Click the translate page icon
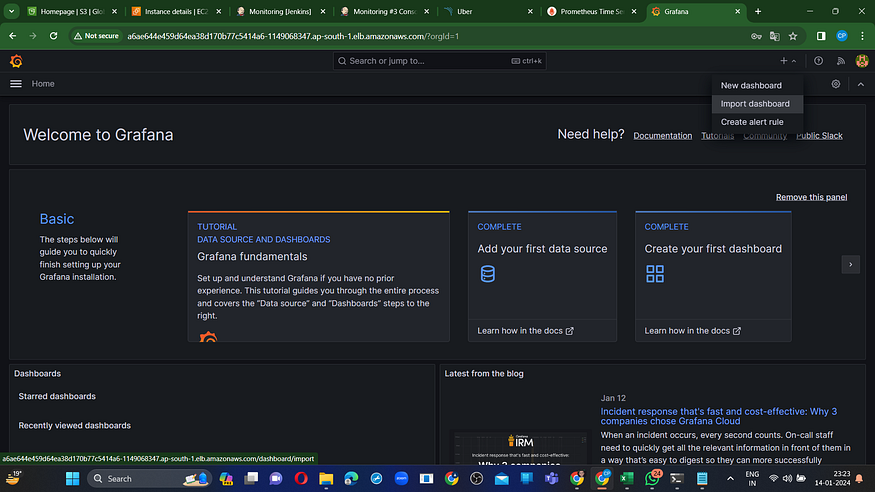 (x=775, y=36)
